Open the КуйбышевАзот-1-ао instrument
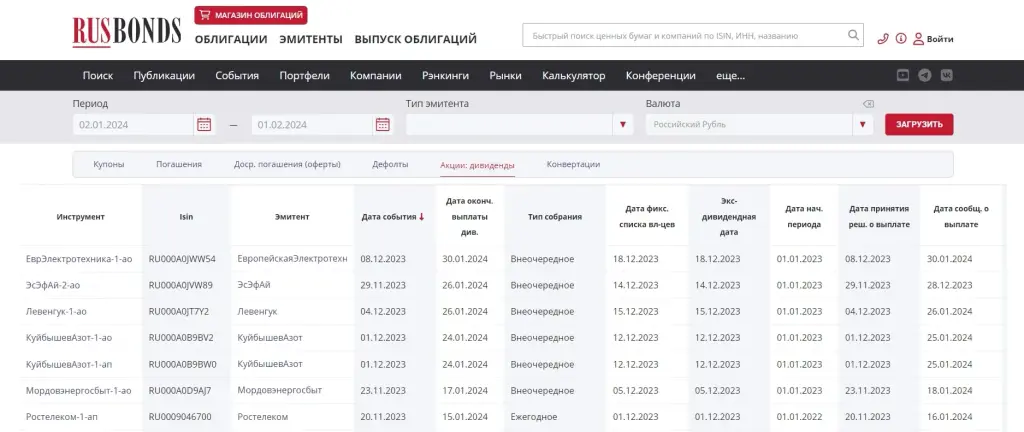Image resolution: width=1024 pixels, height=432 pixels. coord(69,338)
